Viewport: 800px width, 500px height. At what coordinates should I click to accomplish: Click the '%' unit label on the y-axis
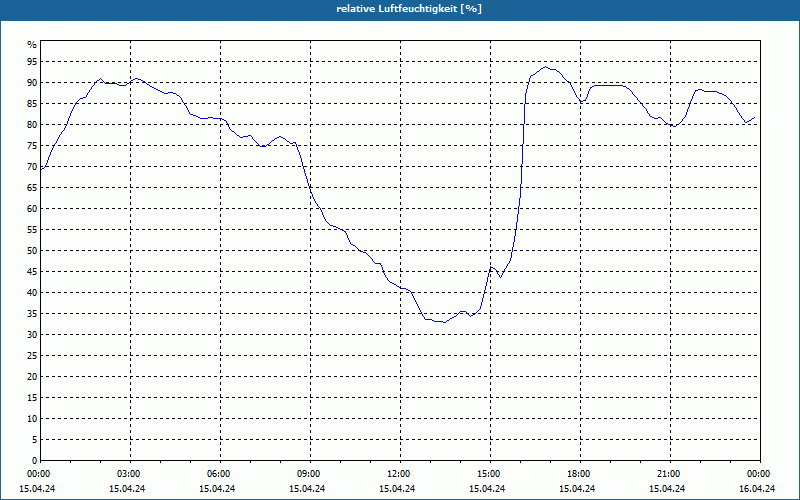(32, 45)
